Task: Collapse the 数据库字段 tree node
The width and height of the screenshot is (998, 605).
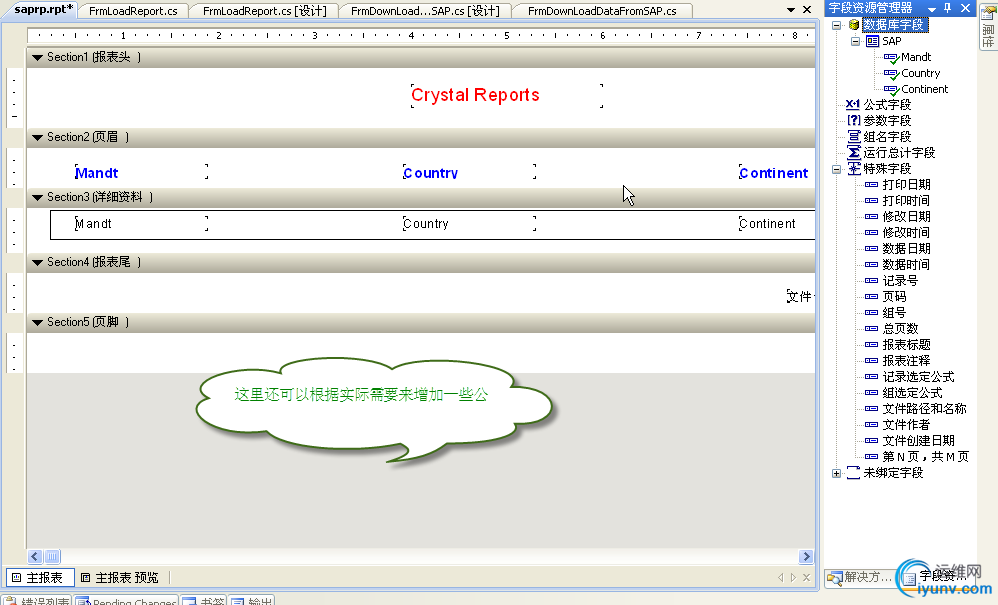Action: tap(837, 25)
